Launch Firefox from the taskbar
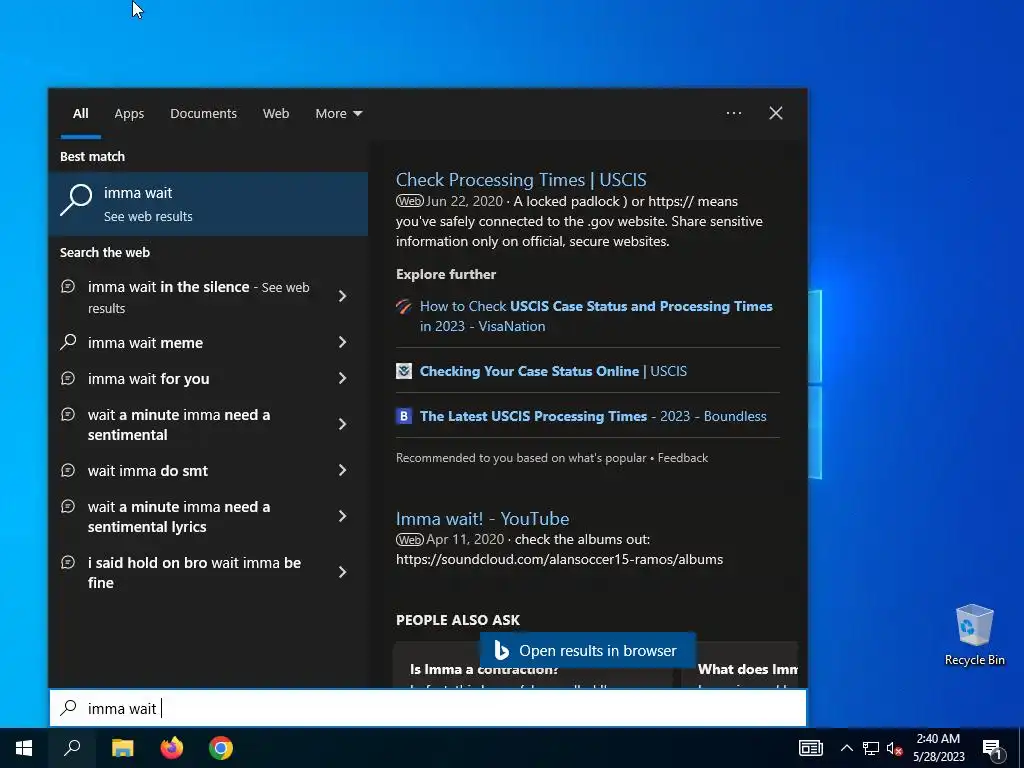The width and height of the screenshot is (1024, 768). tap(172, 748)
